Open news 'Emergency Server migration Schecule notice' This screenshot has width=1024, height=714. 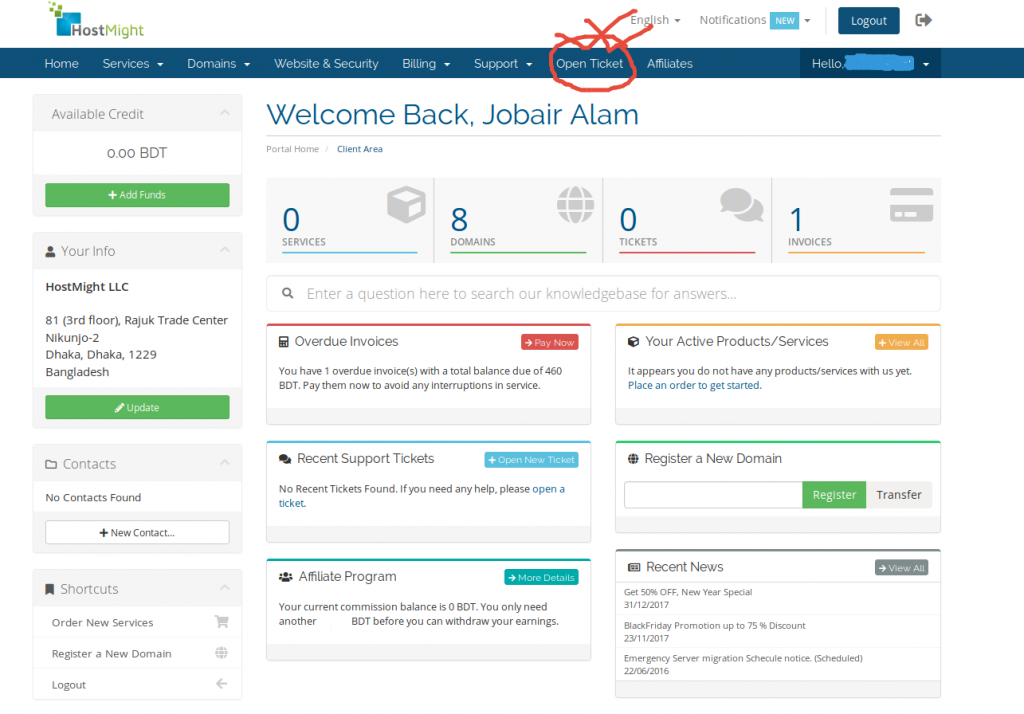click(x=743, y=658)
